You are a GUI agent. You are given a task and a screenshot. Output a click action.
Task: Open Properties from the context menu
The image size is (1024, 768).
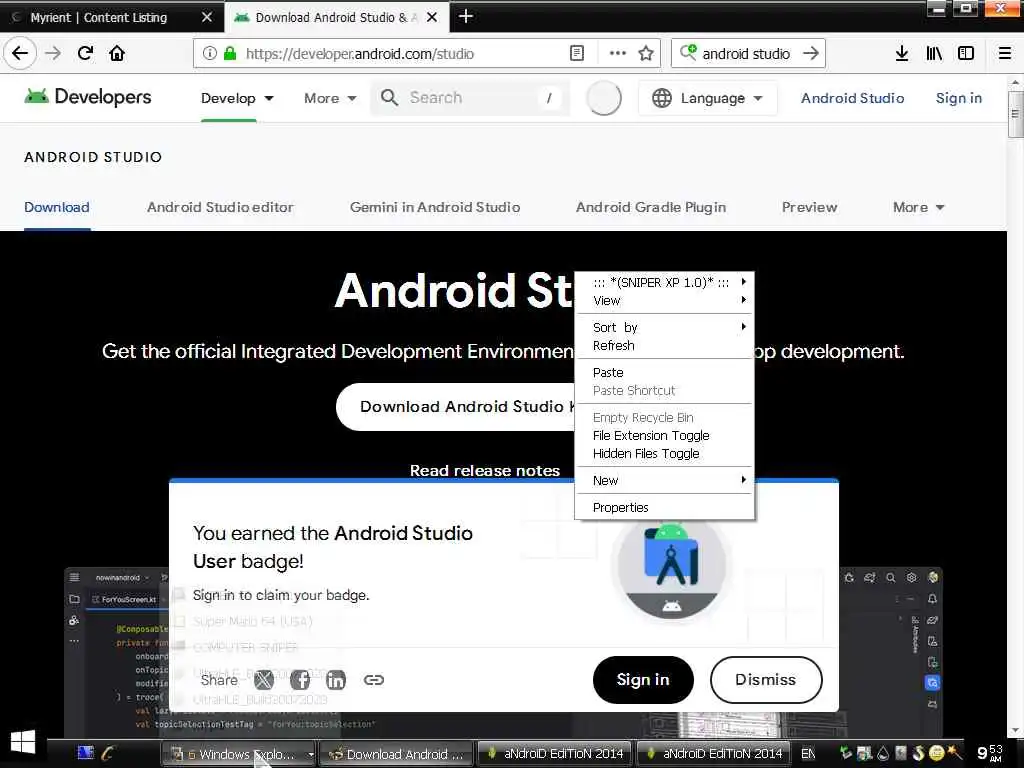[x=664, y=507]
